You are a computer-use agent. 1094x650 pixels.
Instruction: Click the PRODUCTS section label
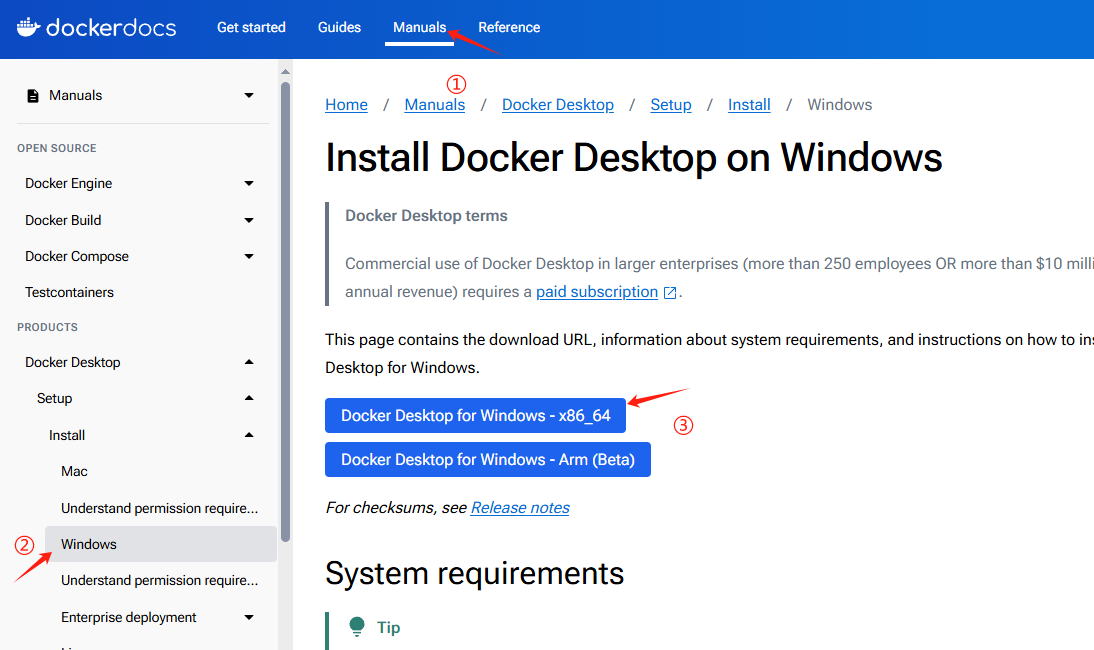(x=47, y=327)
